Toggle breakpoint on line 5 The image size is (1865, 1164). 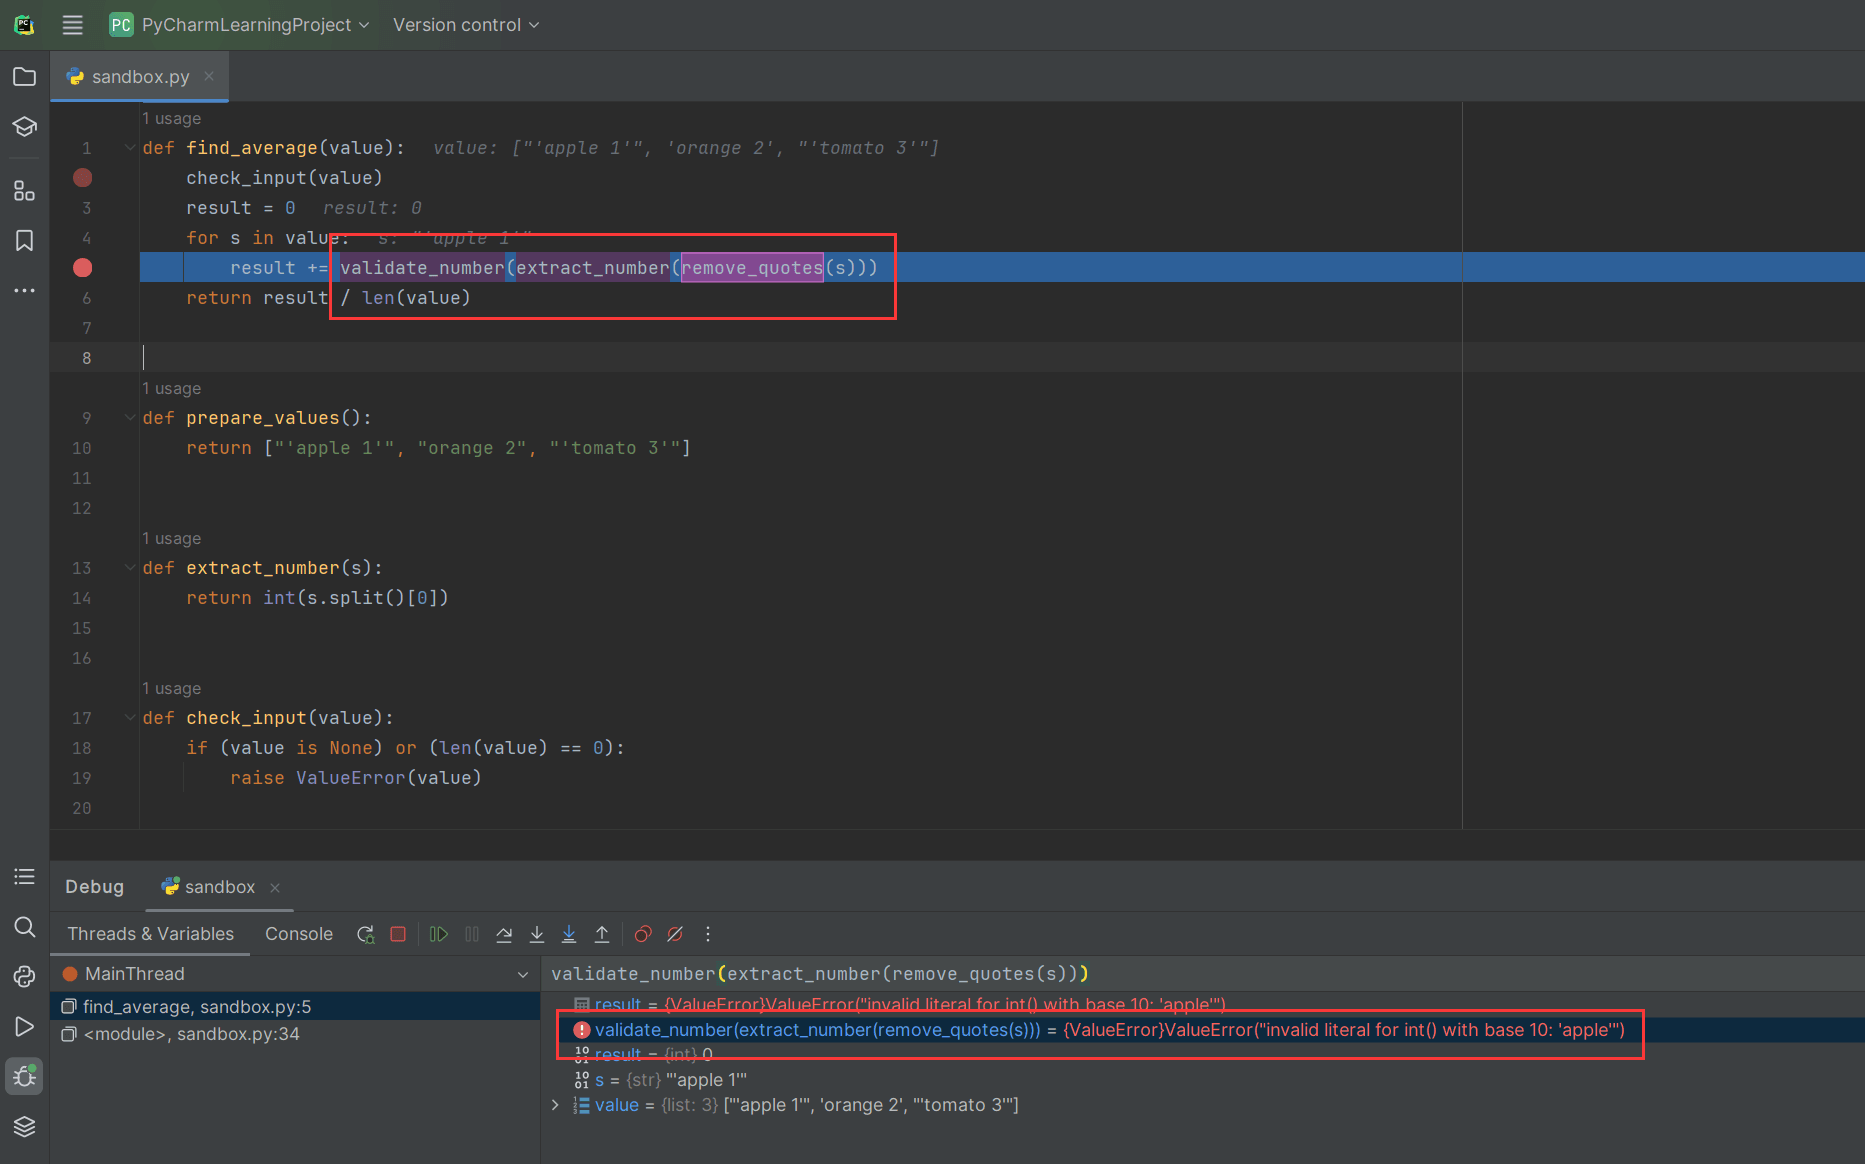pyautogui.click(x=83, y=268)
